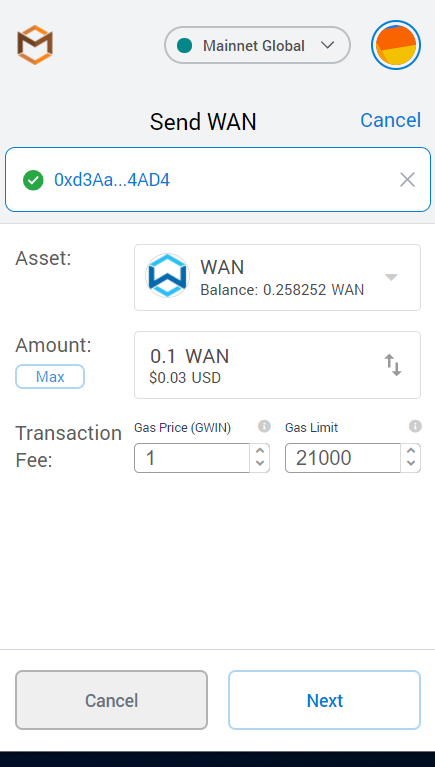Screen dimensions: 435x767
Task: Increase the Gas Limit value
Action: tap(411, 451)
